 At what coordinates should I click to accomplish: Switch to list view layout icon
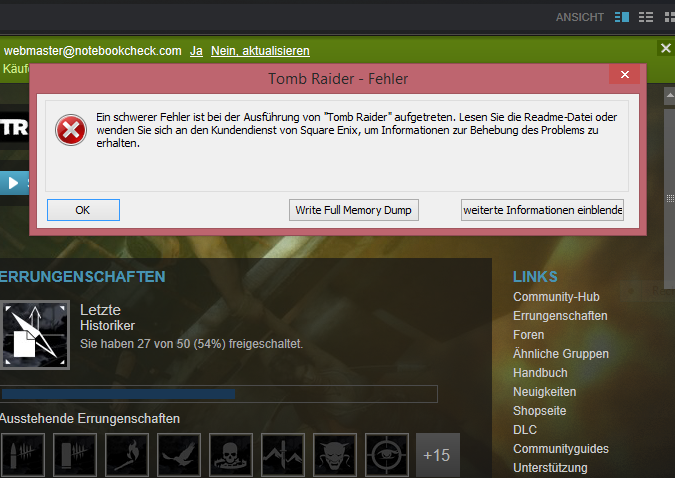pos(646,17)
